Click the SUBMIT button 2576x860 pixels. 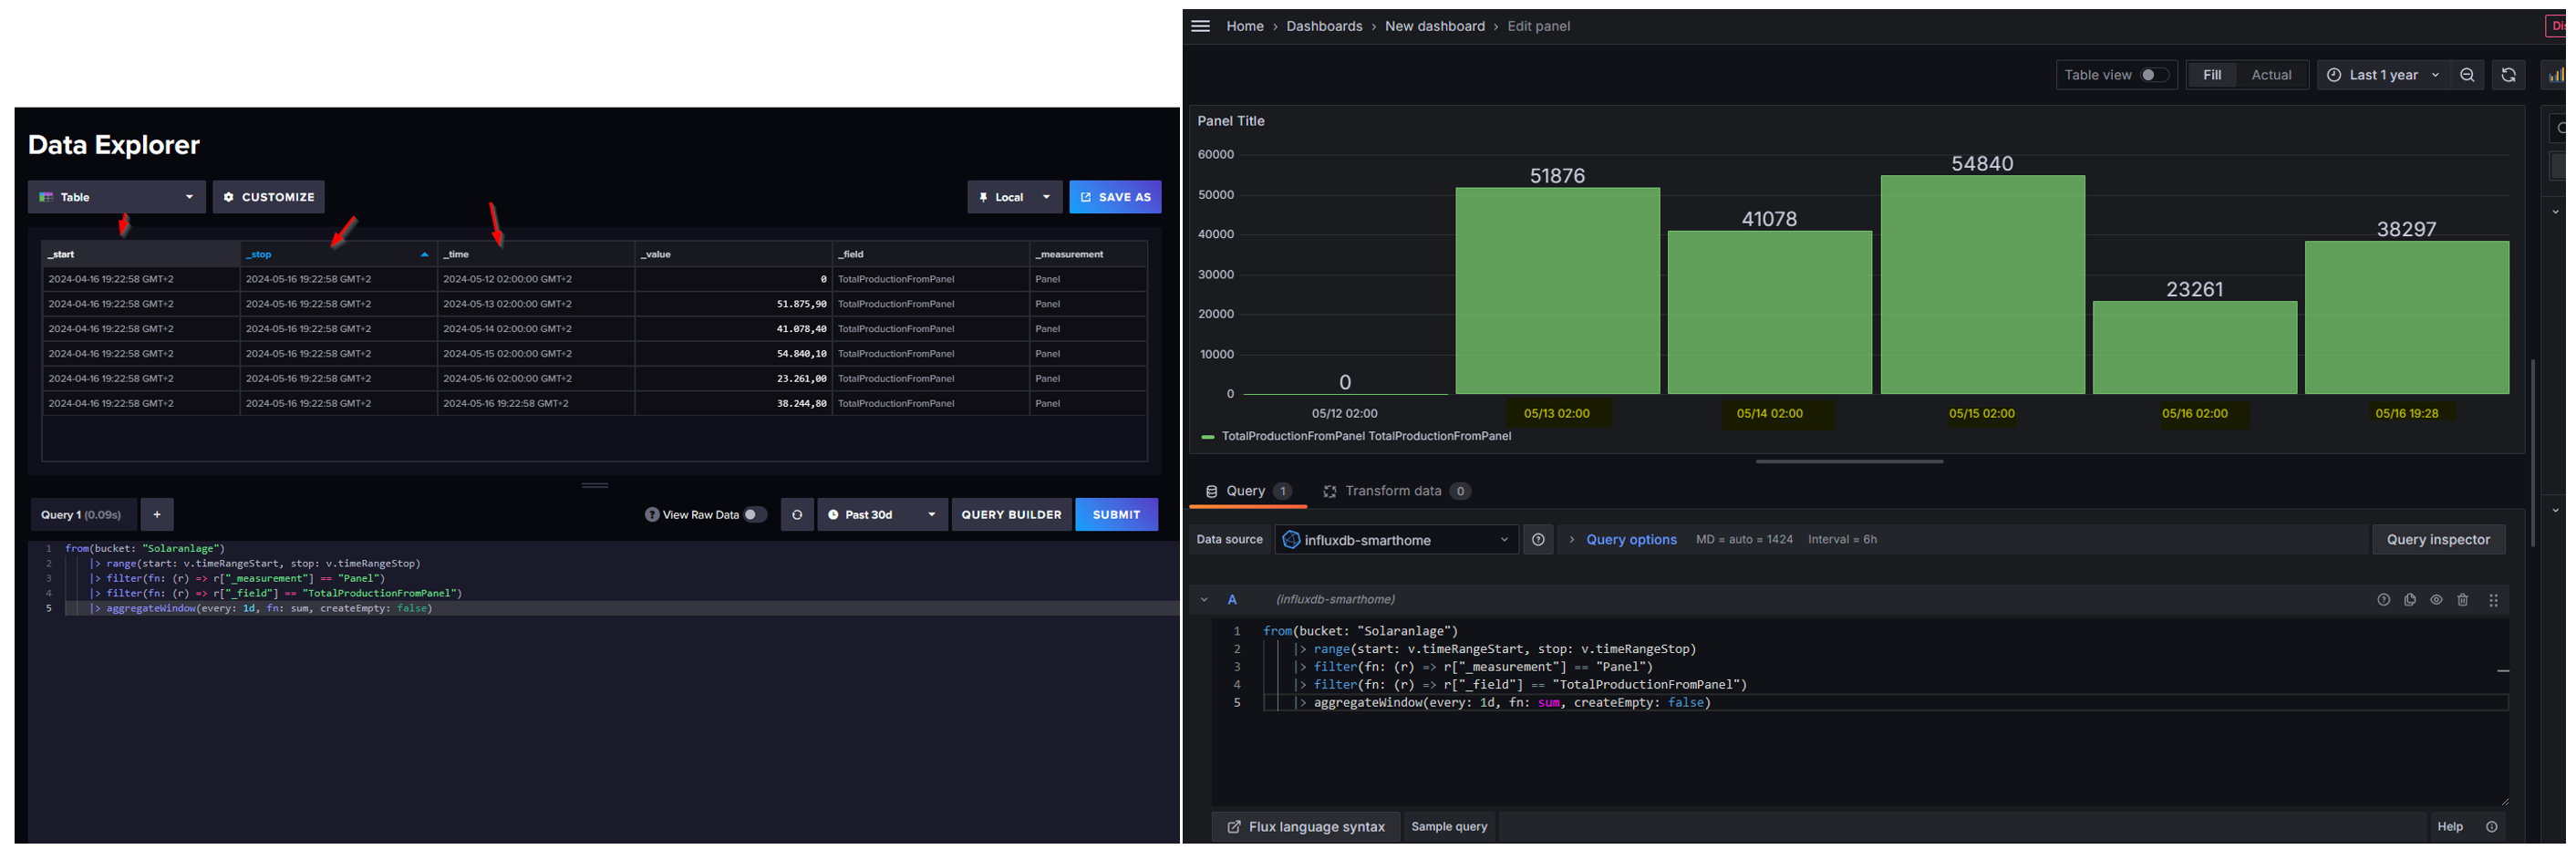pyautogui.click(x=1116, y=515)
